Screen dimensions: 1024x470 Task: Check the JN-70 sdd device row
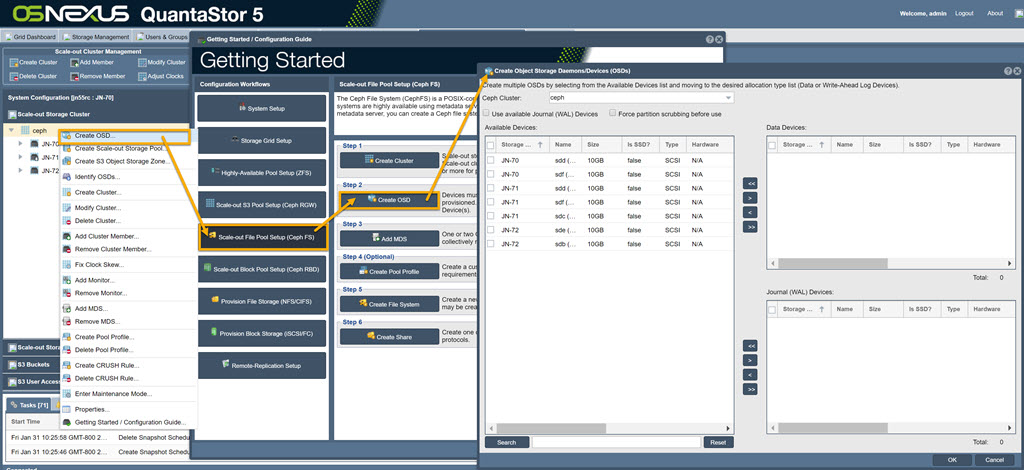click(x=491, y=161)
